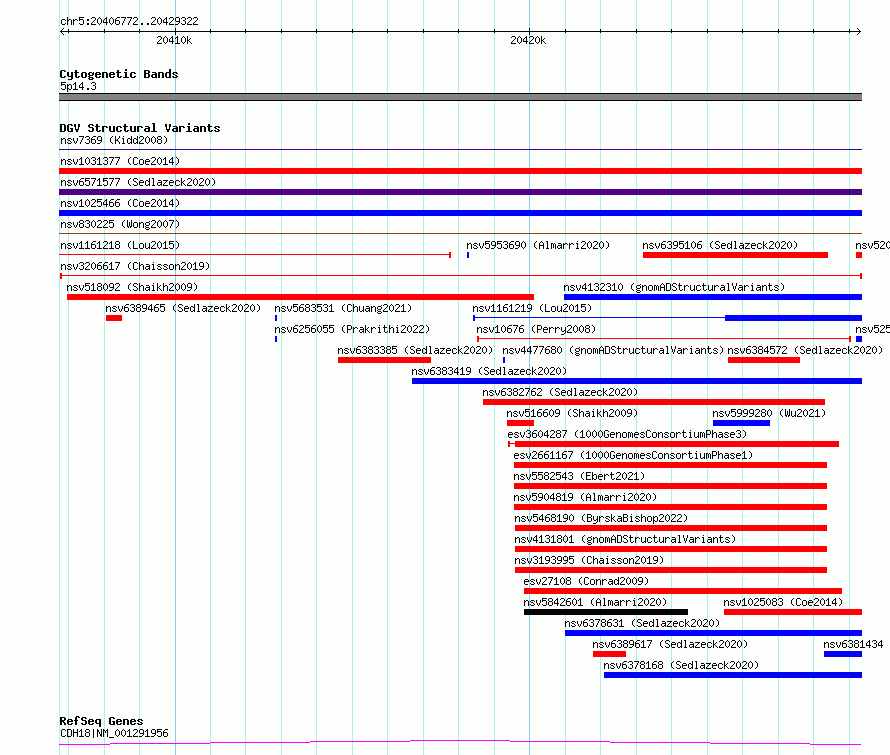Click nsv1025083 (Coe2014) red bar
Viewport: 890px width, 755px height.
point(793,612)
